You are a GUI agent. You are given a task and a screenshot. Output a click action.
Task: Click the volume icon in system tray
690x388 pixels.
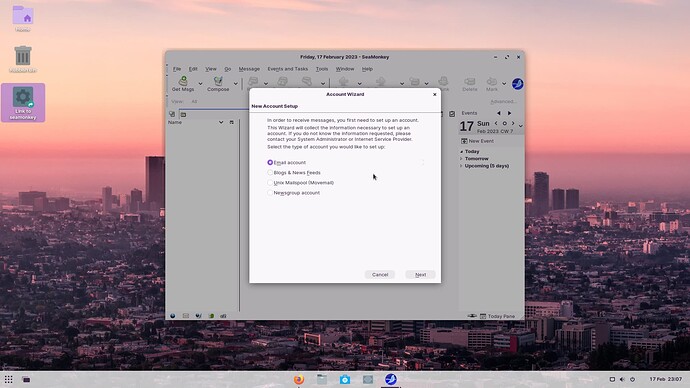tap(622, 379)
